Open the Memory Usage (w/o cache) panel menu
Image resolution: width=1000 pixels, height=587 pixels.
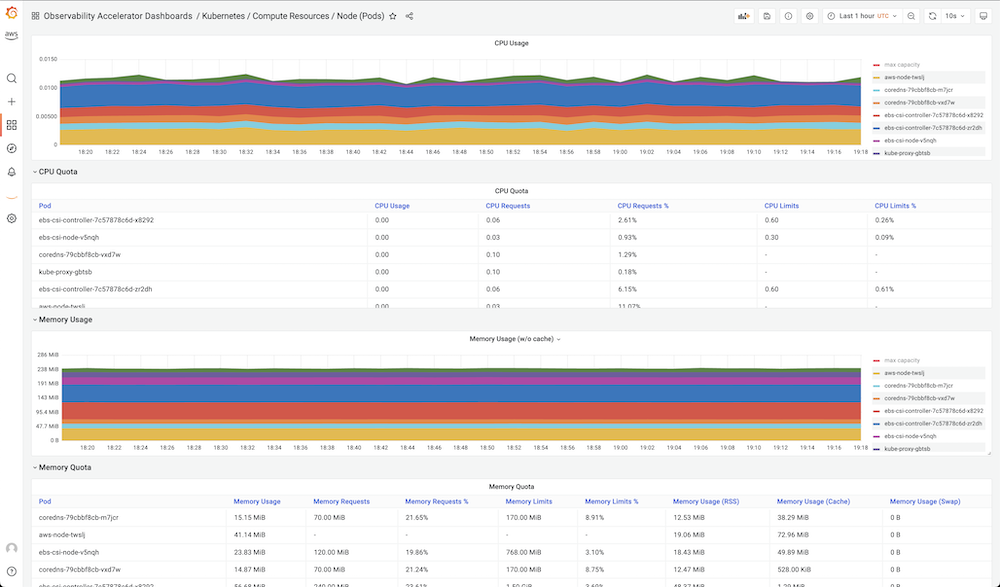[515, 339]
